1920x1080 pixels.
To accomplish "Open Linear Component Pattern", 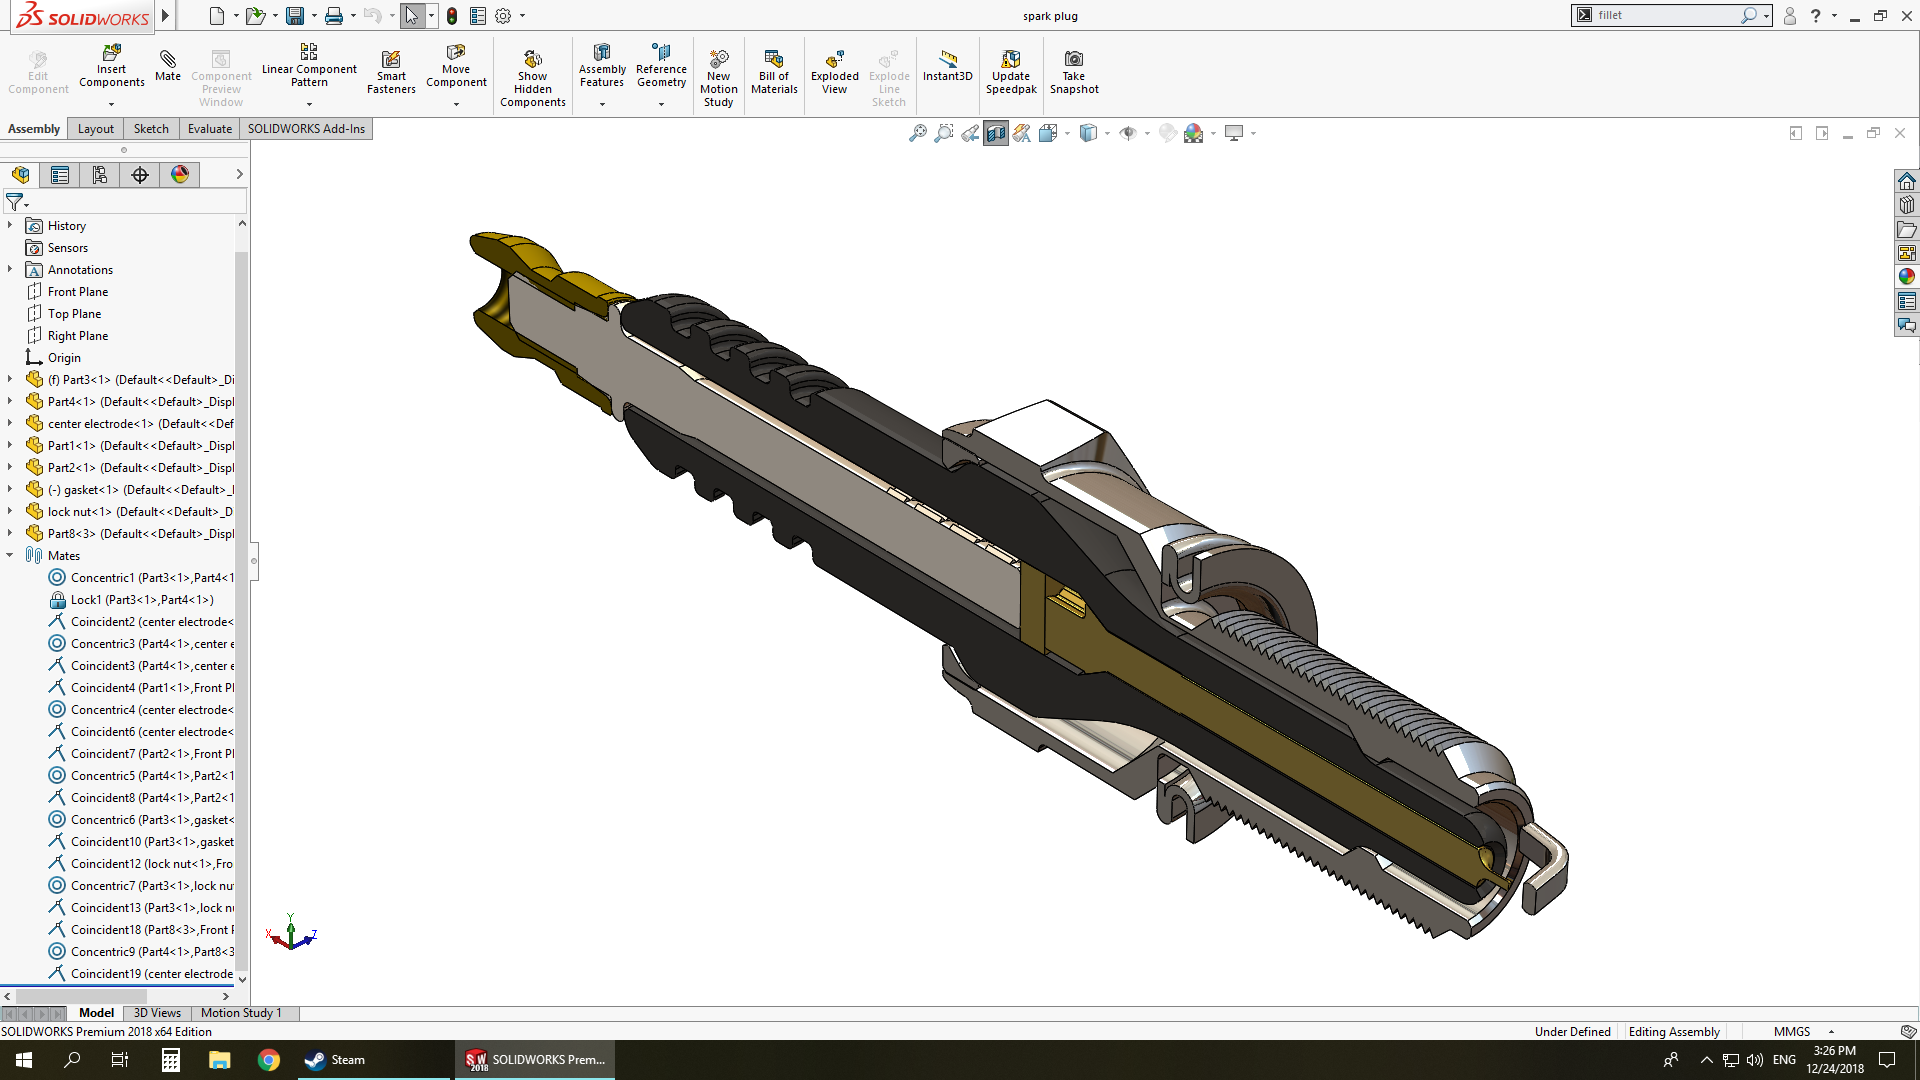I will click(309, 66).
